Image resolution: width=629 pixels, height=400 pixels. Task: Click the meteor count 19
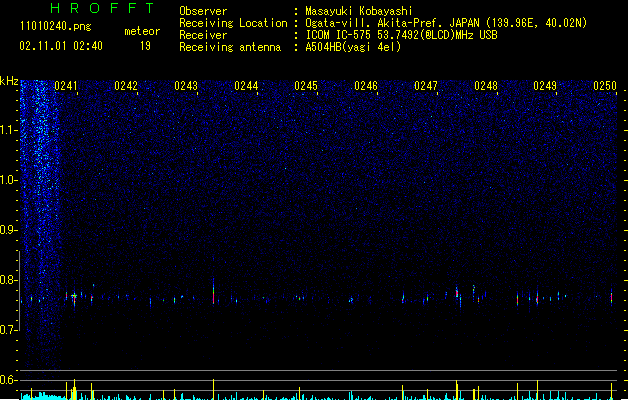pos(145,46)
